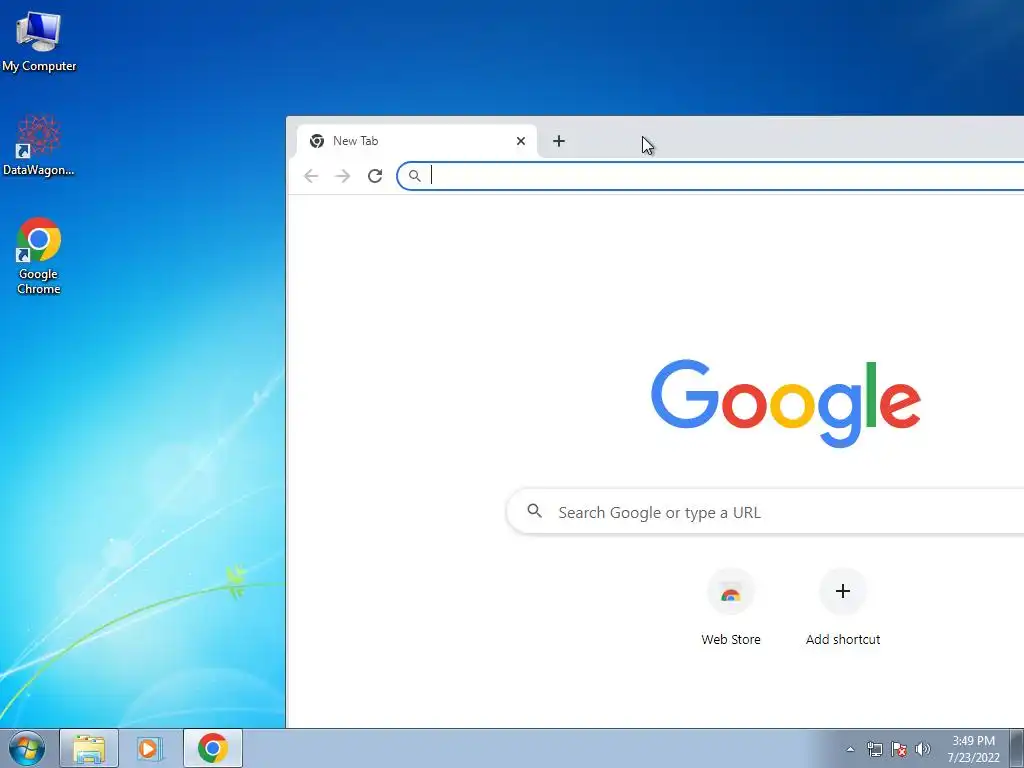The width and height of the screenshot is (1024, 768).
Task: Select the New Tab tab
Action: [x=417, y=141]
